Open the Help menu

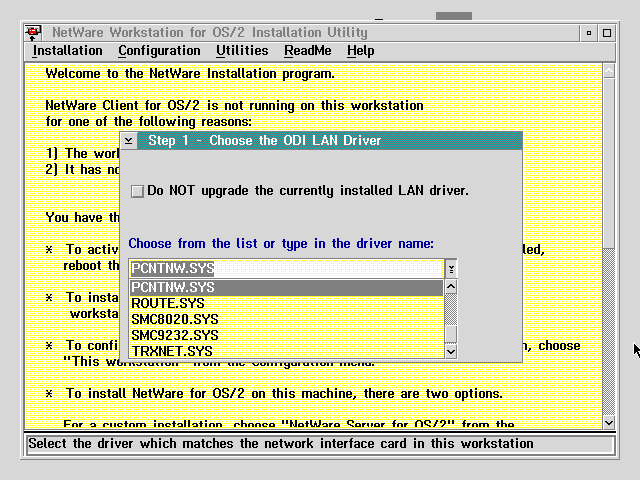click(x=360, y=51)
